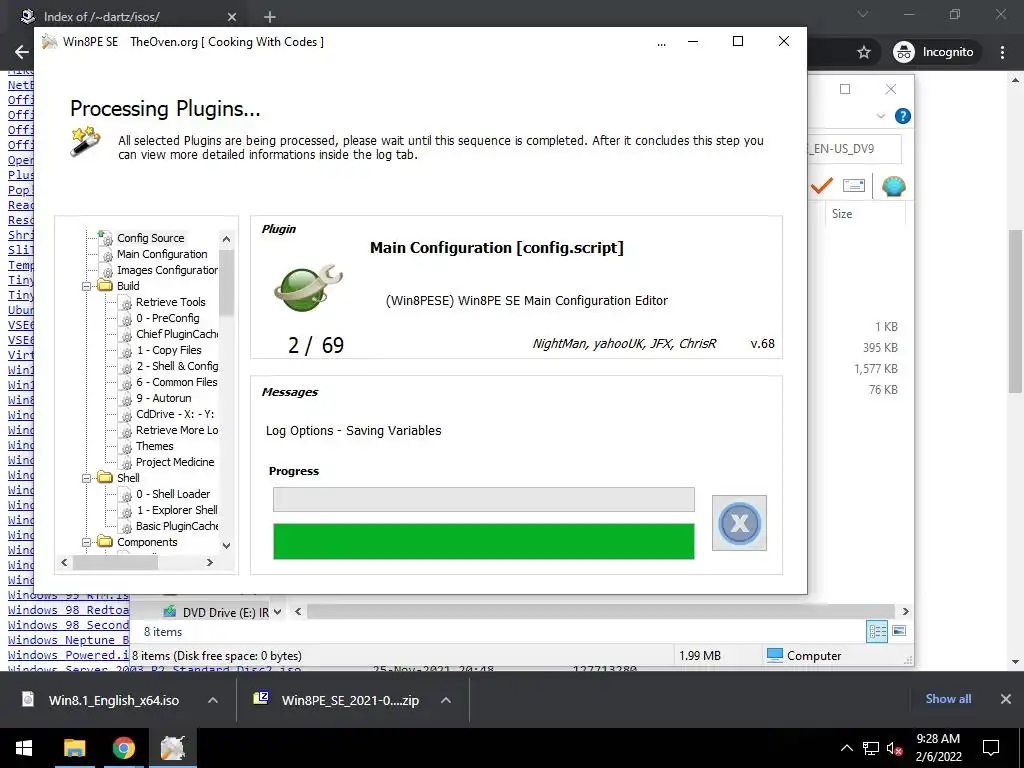Select Project Medicine tree item
This screenshot has width=1024, height=768.
(x=174, y=462)
